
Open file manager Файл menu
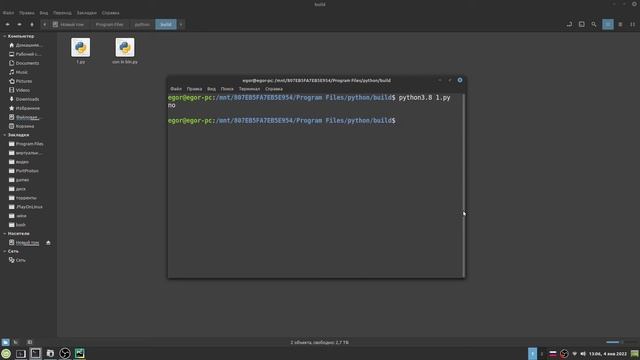point(8,13)
